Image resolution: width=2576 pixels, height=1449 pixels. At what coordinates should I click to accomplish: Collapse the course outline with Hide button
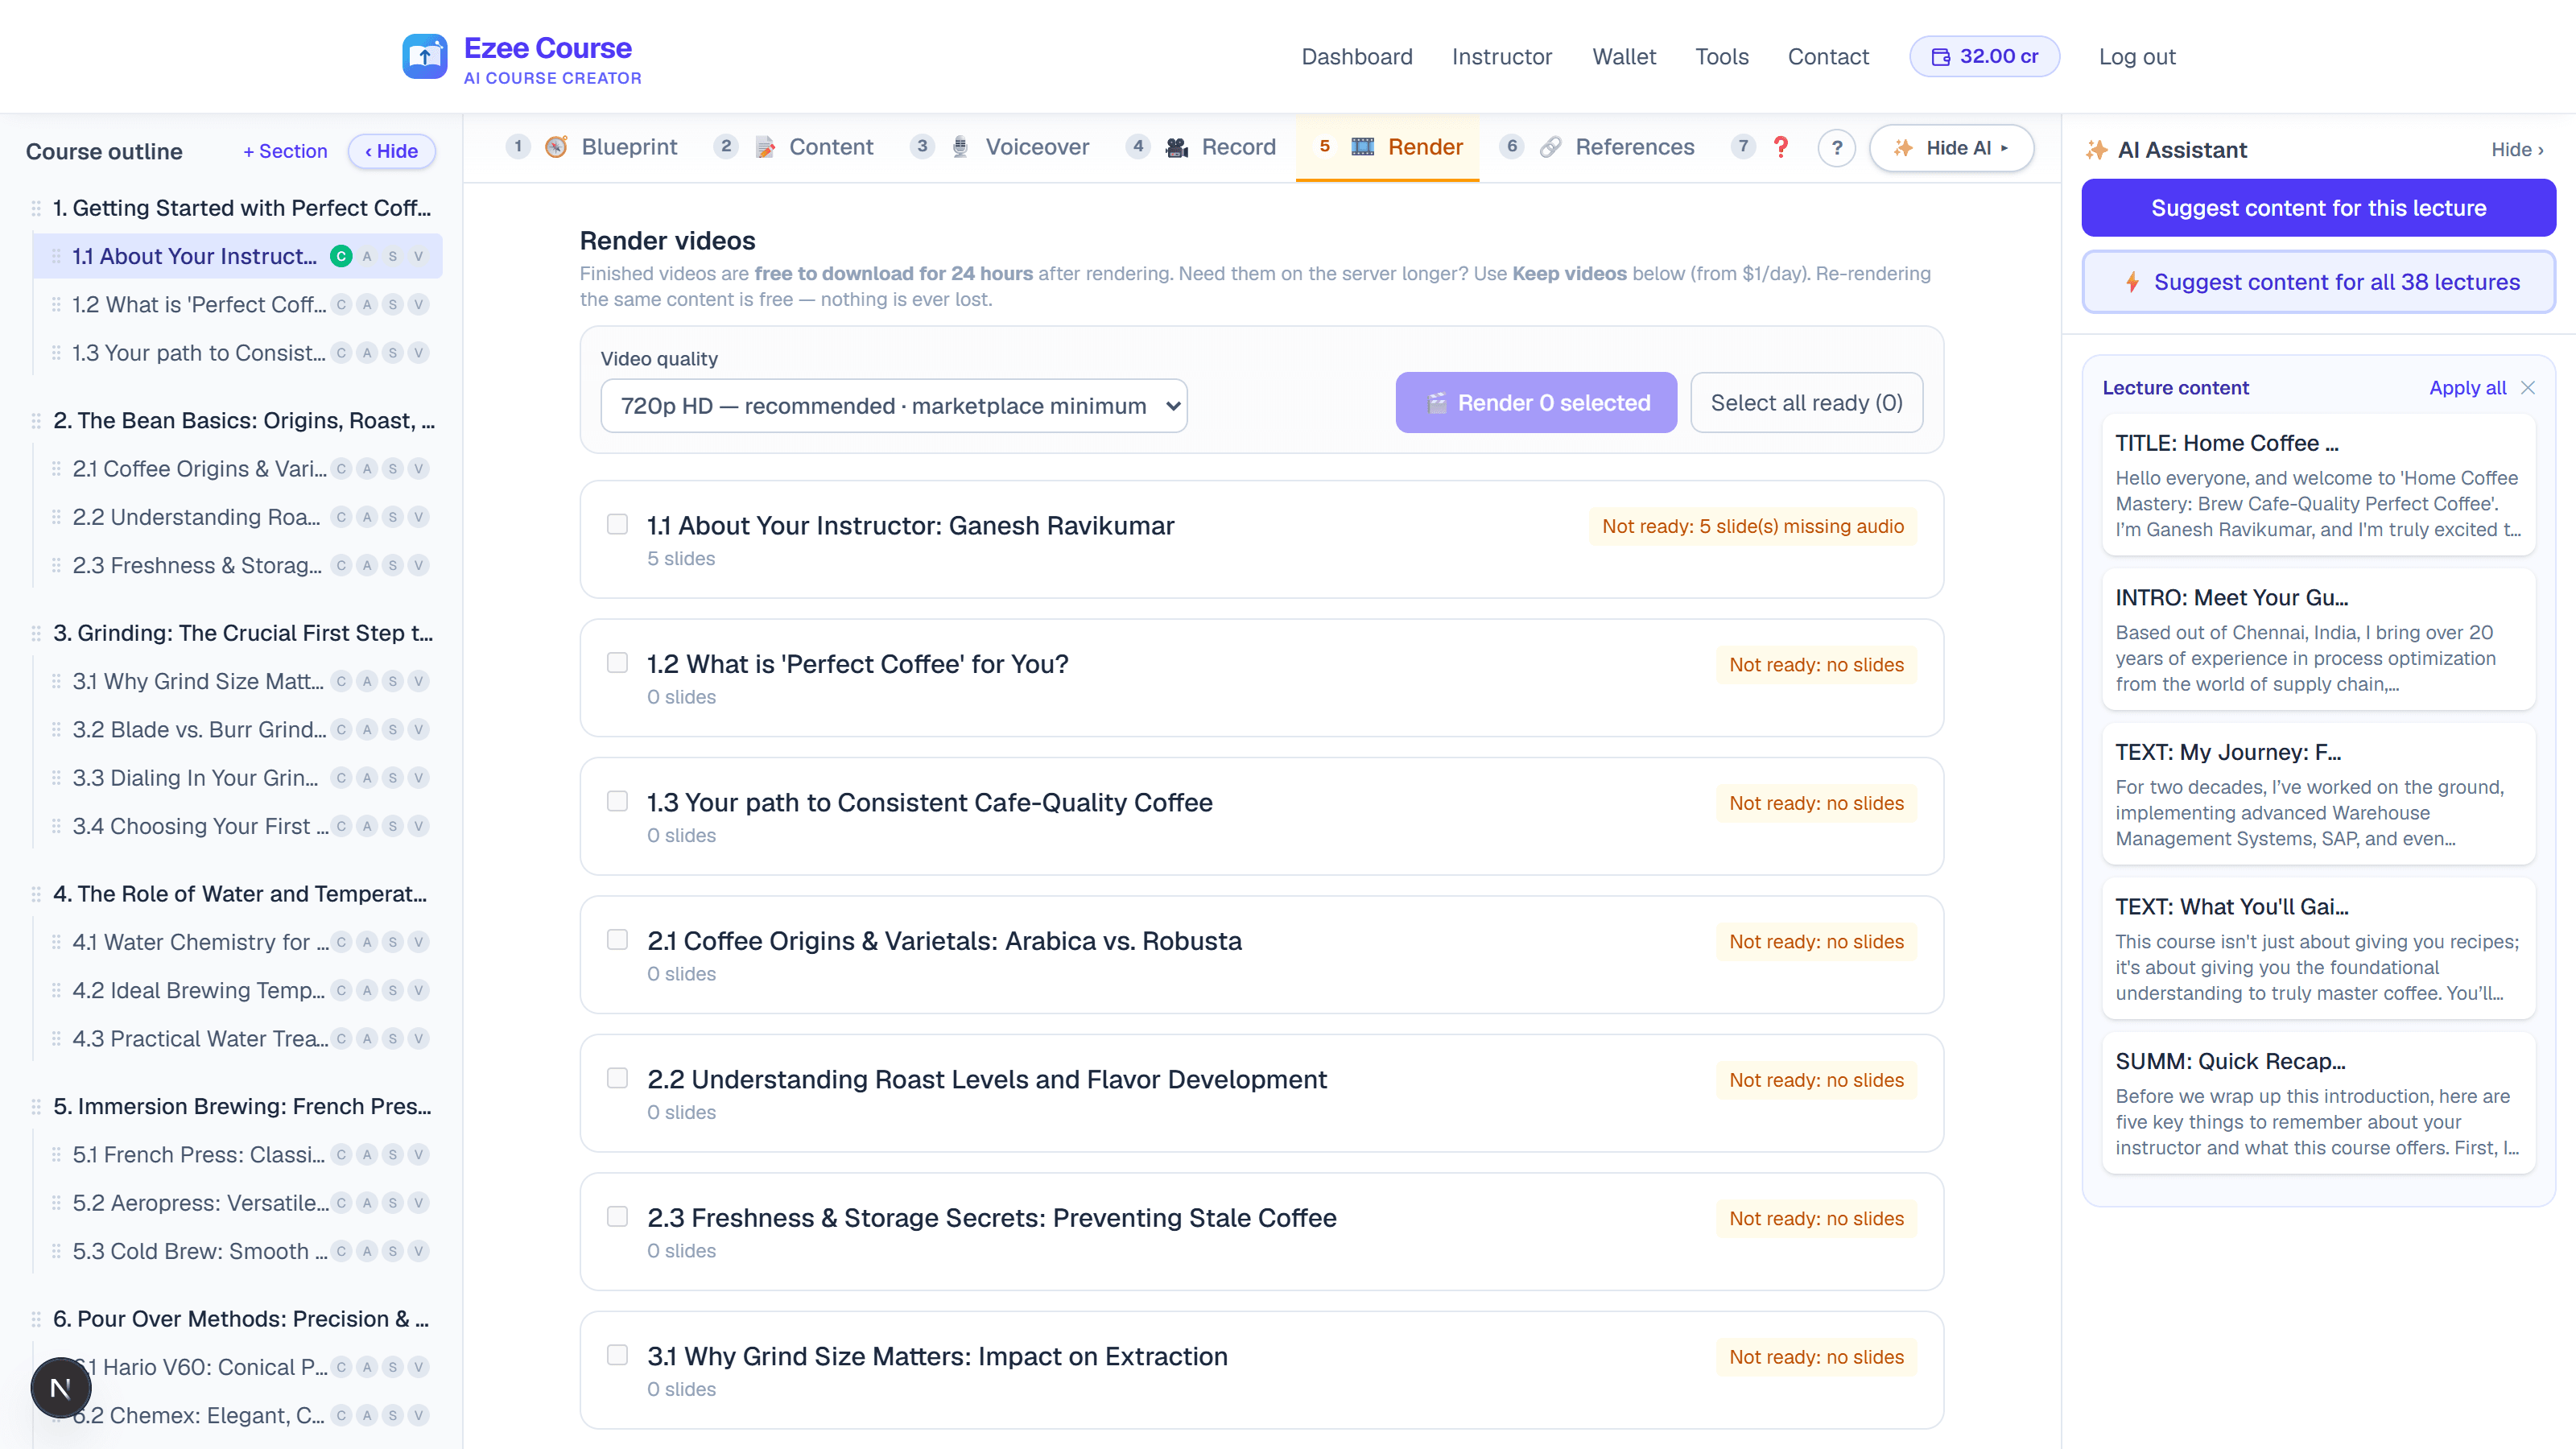[391, 151]
